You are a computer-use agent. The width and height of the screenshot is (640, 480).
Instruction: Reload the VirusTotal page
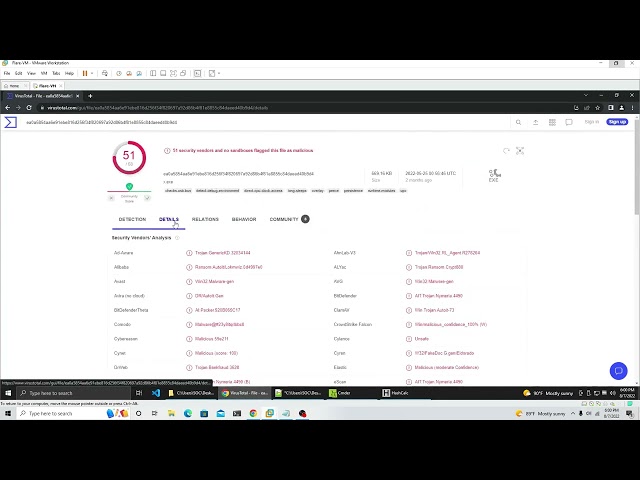tap(29, 108)
